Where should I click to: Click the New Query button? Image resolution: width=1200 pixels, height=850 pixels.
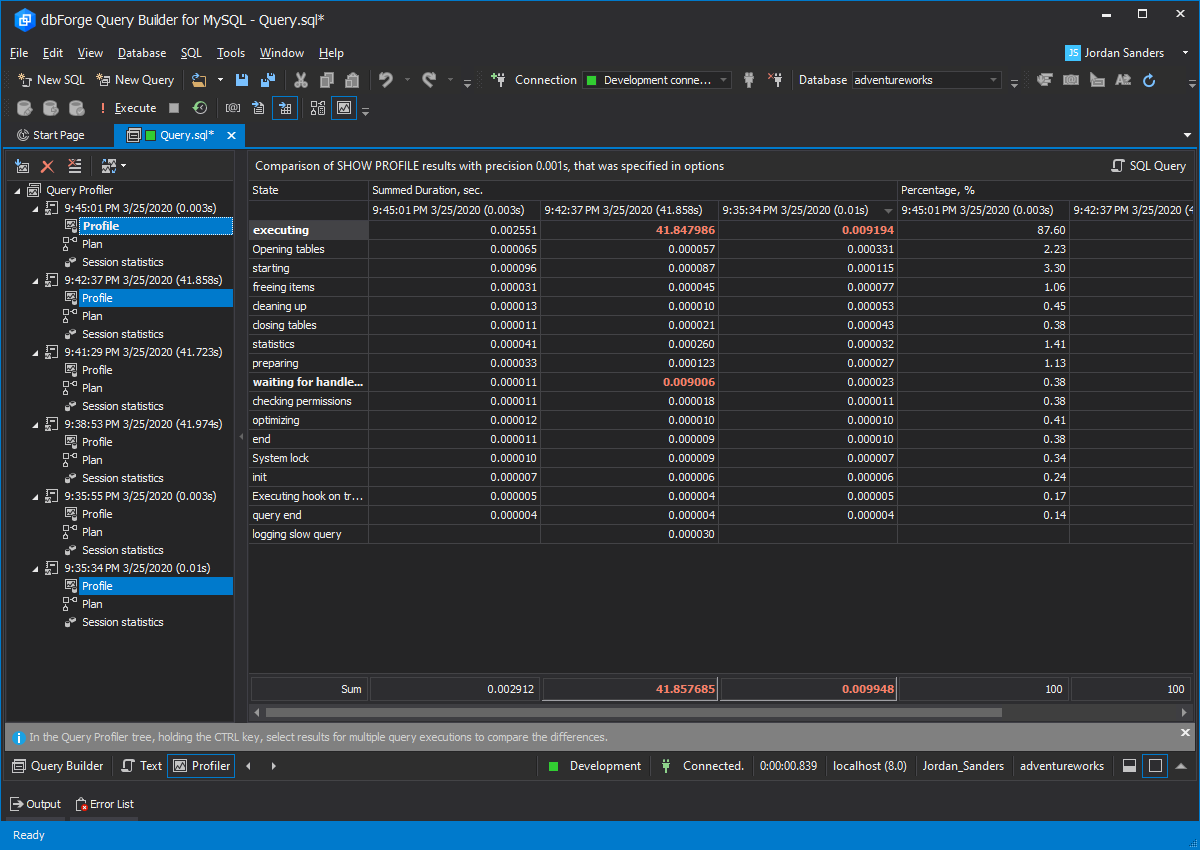tap(135, 80)
